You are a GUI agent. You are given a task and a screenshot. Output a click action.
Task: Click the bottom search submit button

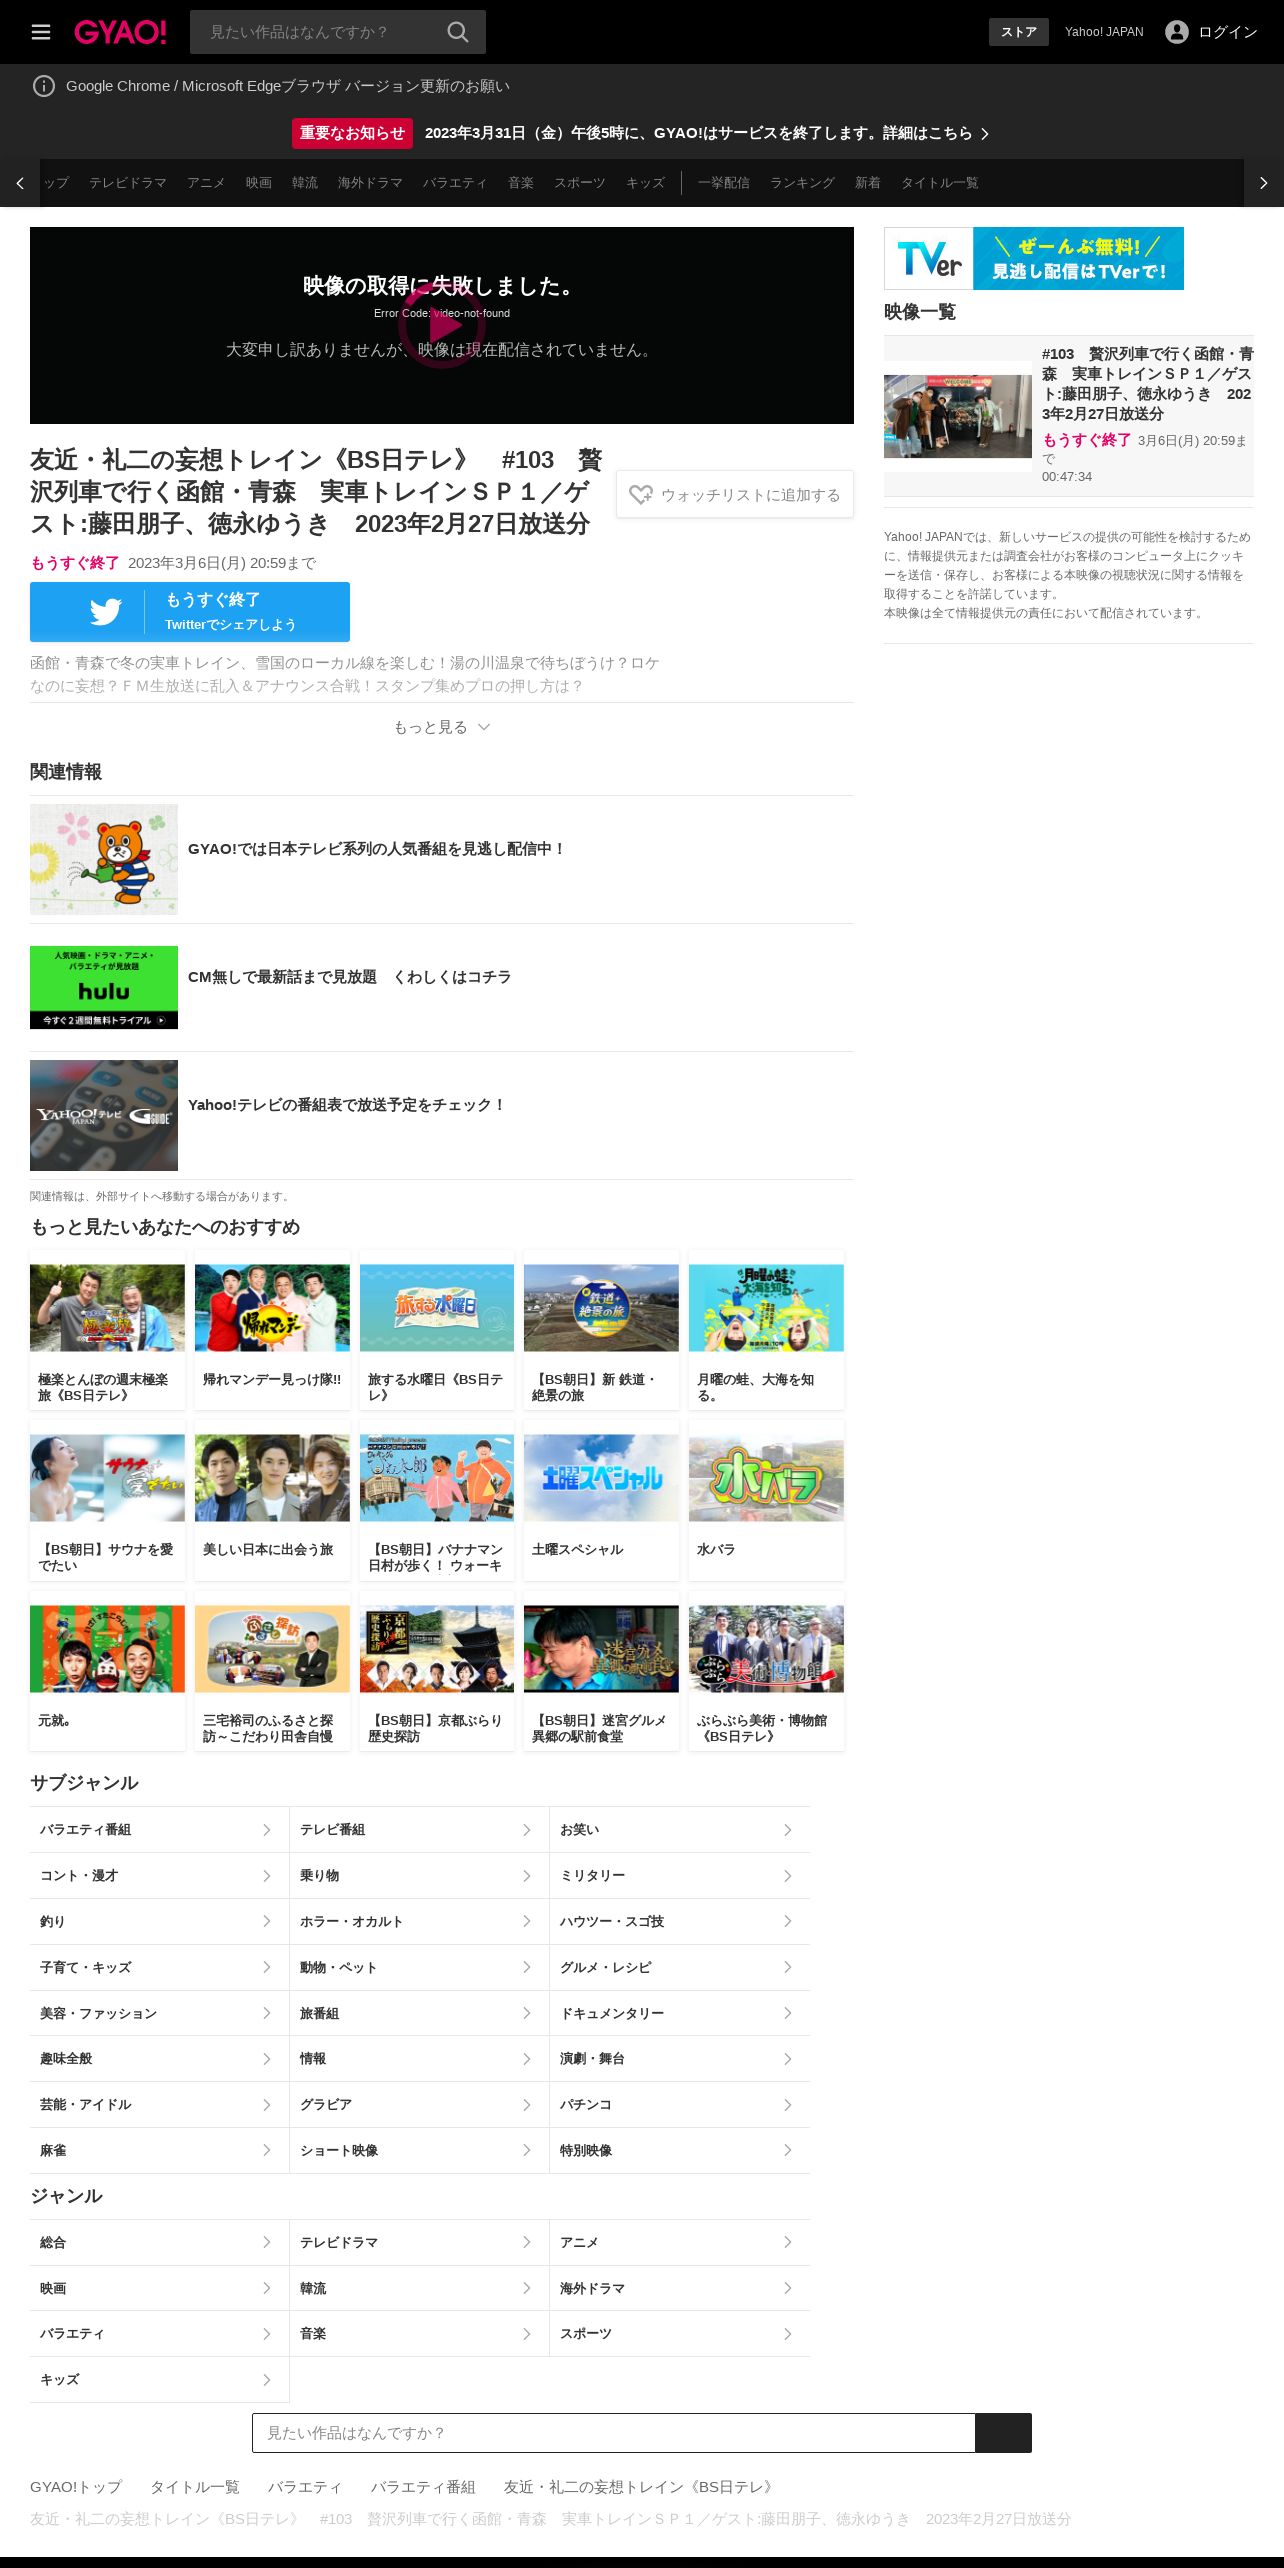pos(1003,2433)
